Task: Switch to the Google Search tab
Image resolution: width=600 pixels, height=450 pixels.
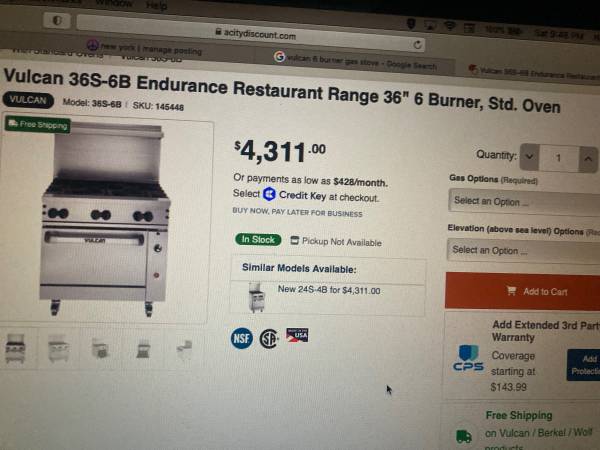Action: [x=355, y=61]
